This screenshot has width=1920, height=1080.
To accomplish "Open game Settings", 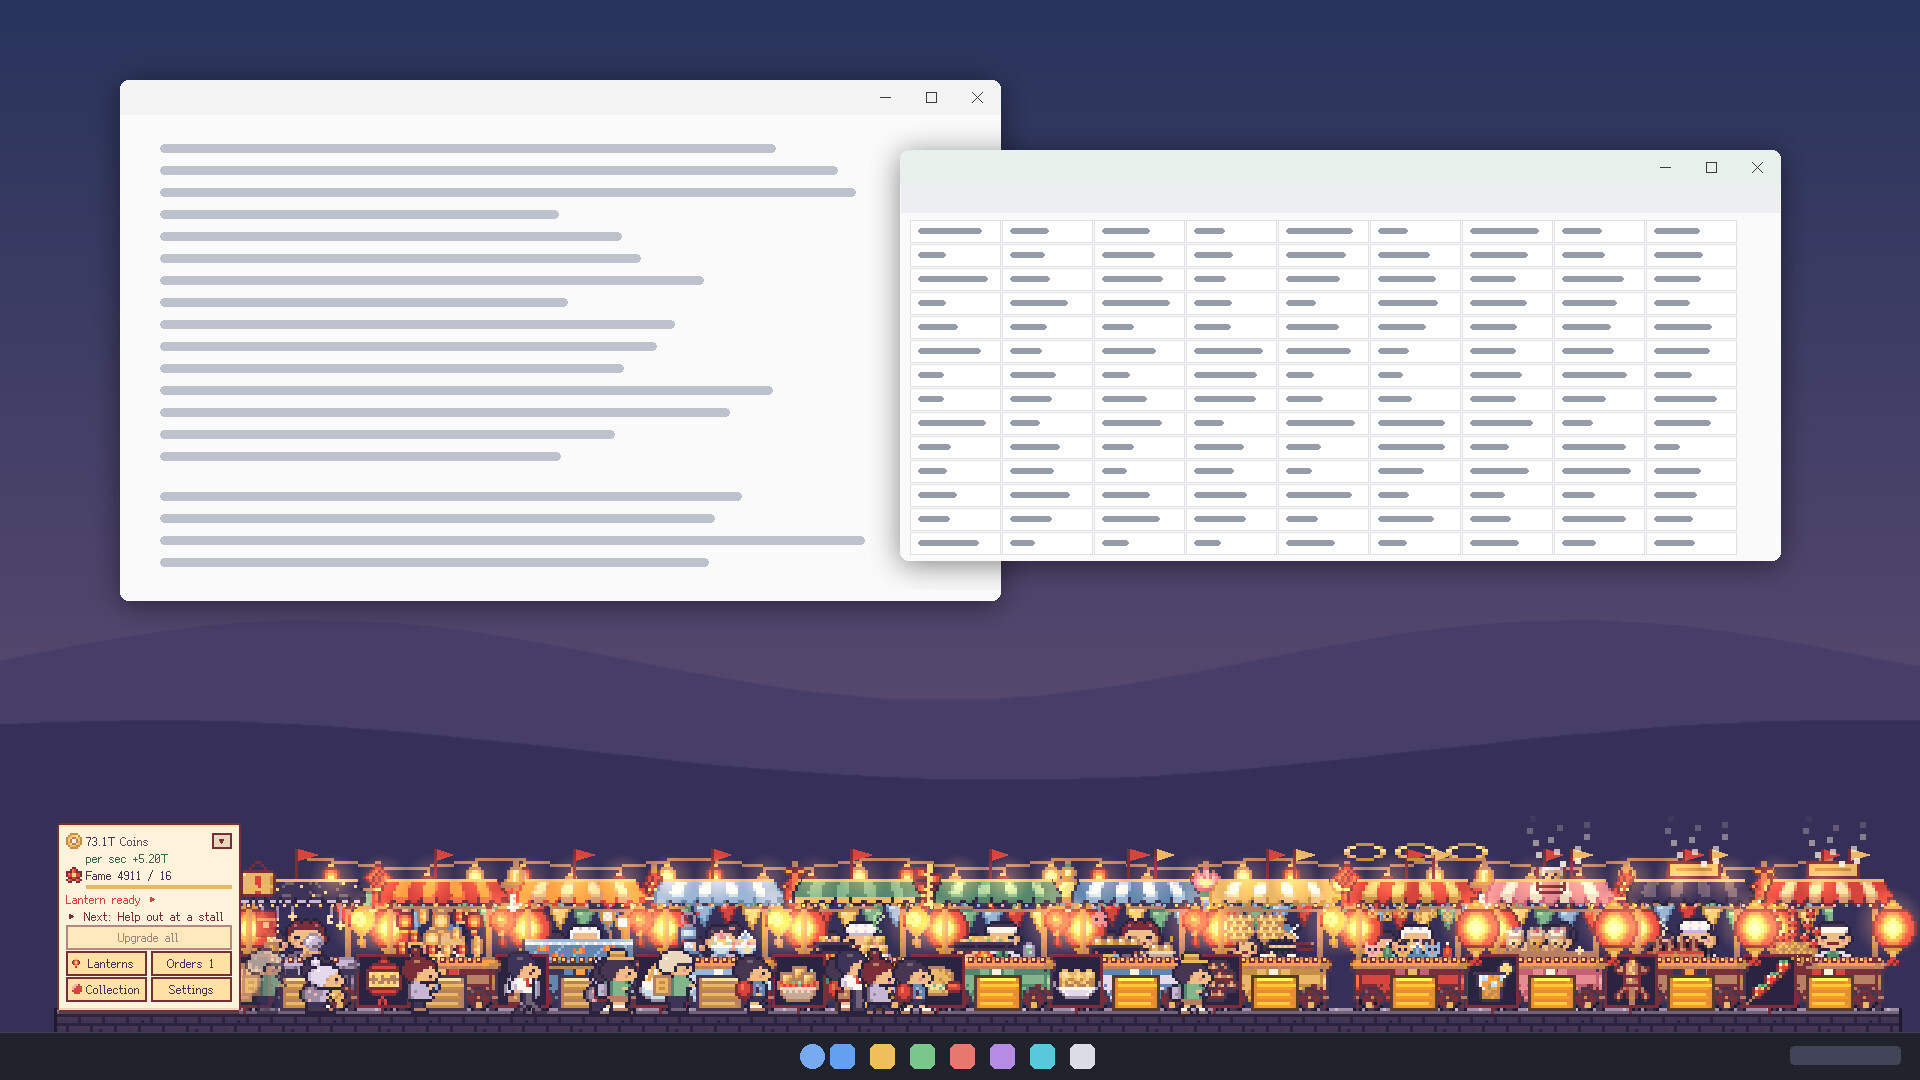I will point(191,989).
